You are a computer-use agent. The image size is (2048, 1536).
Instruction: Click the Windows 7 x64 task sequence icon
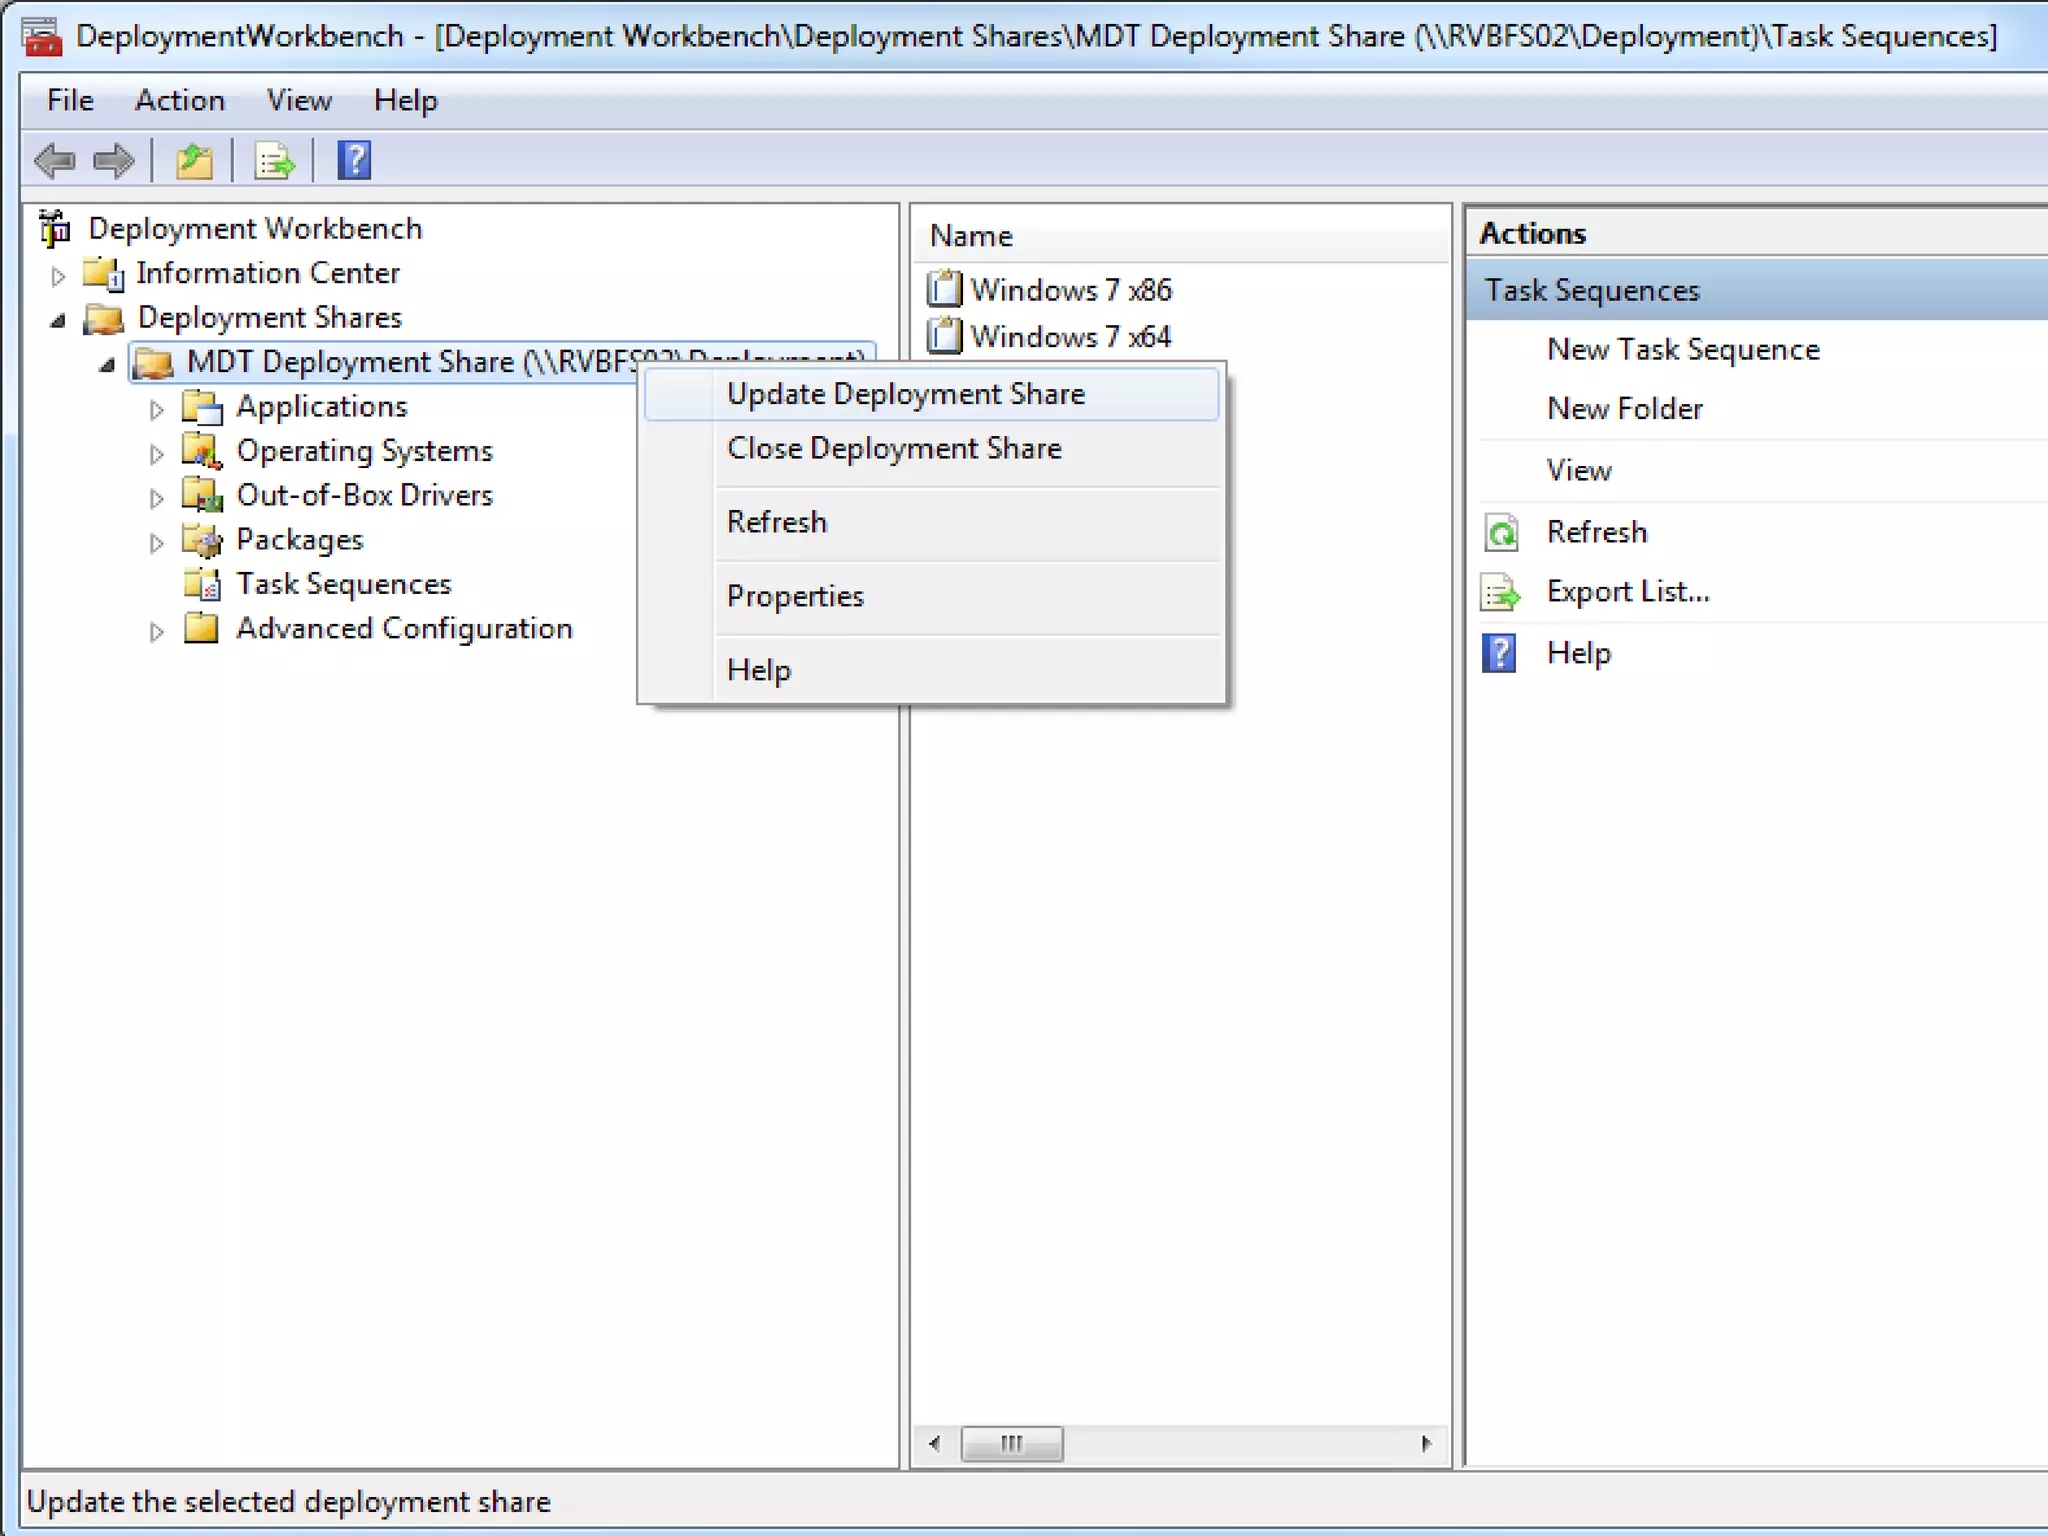tap(944, 336)
